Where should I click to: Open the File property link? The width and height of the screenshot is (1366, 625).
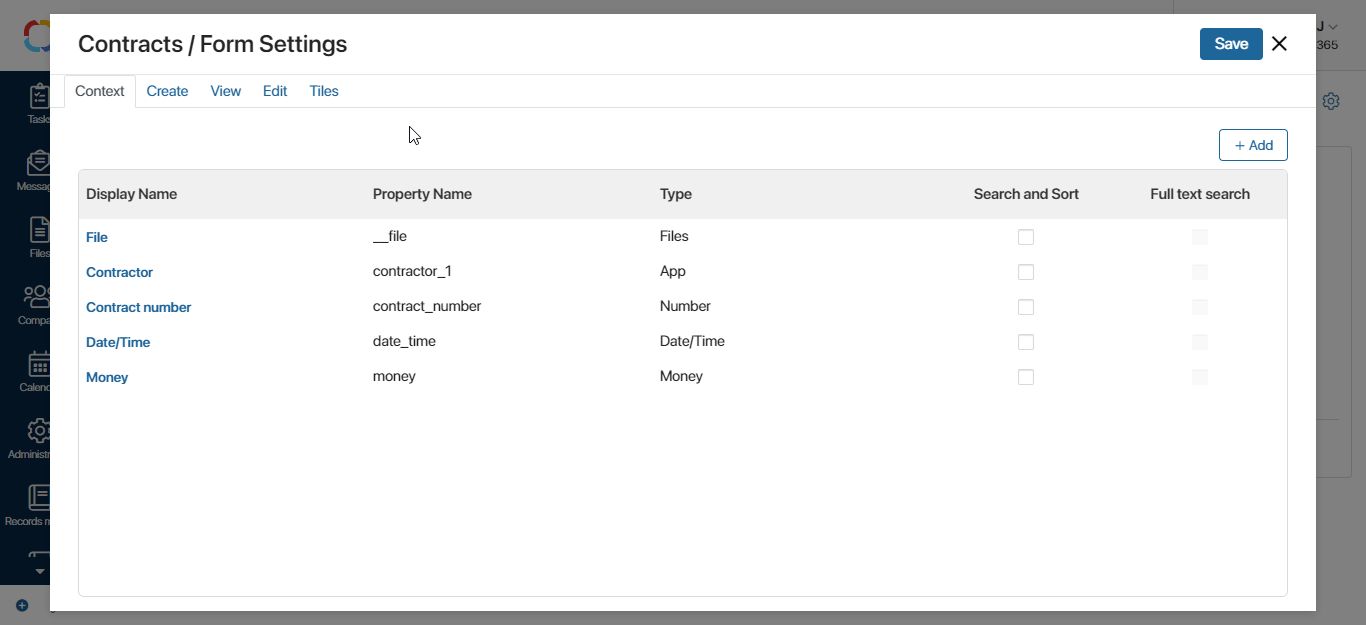(97, 237)
